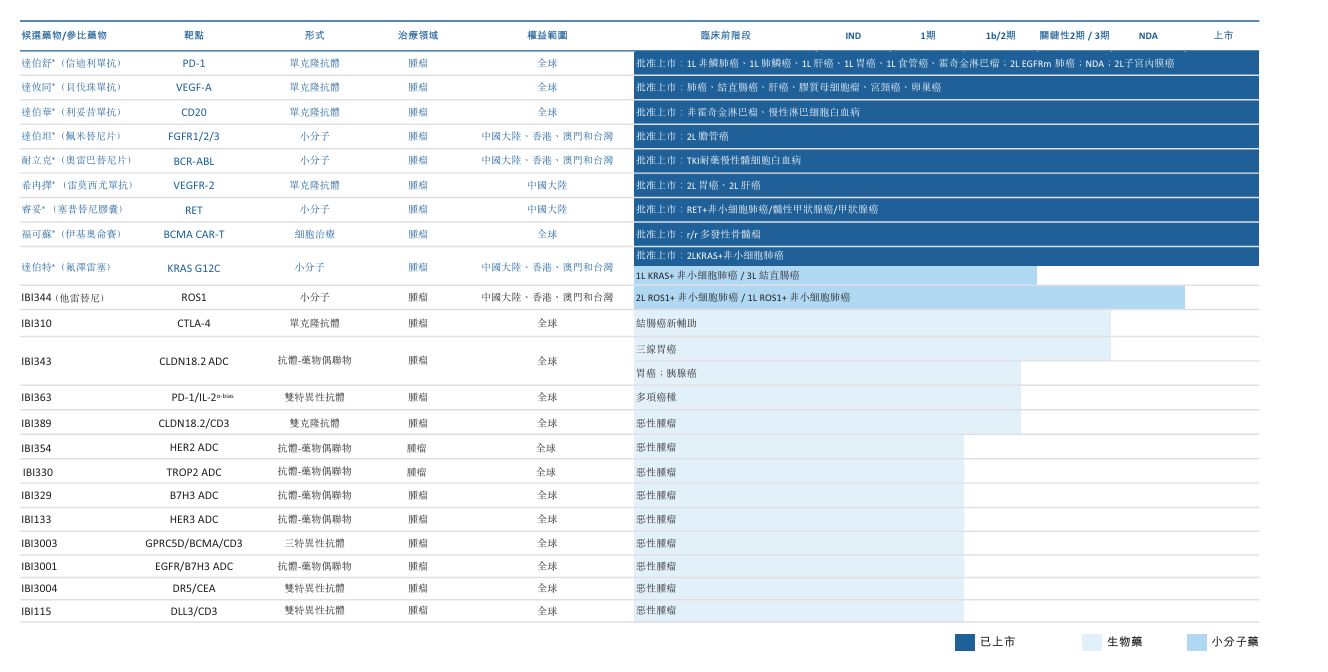Select the 批准上市：r/r 多發性骨髓瘤 bar label
This screenshot has width=1328, height=672.
coord(697,234)
